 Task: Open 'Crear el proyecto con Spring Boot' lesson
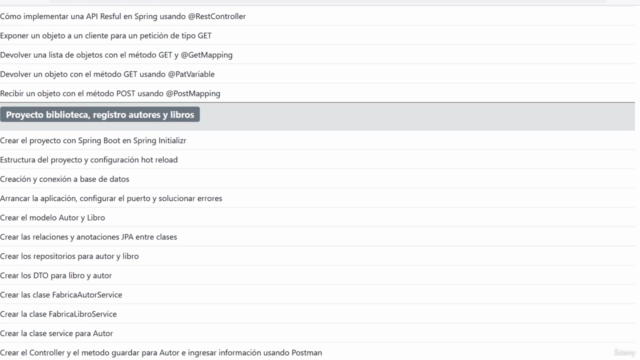93,140
